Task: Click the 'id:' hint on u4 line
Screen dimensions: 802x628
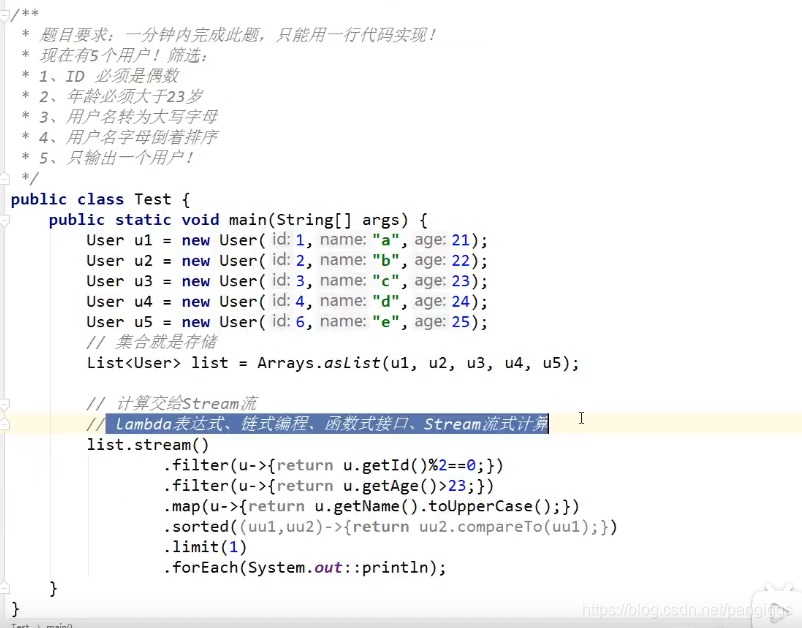Action: click(281, 301)
